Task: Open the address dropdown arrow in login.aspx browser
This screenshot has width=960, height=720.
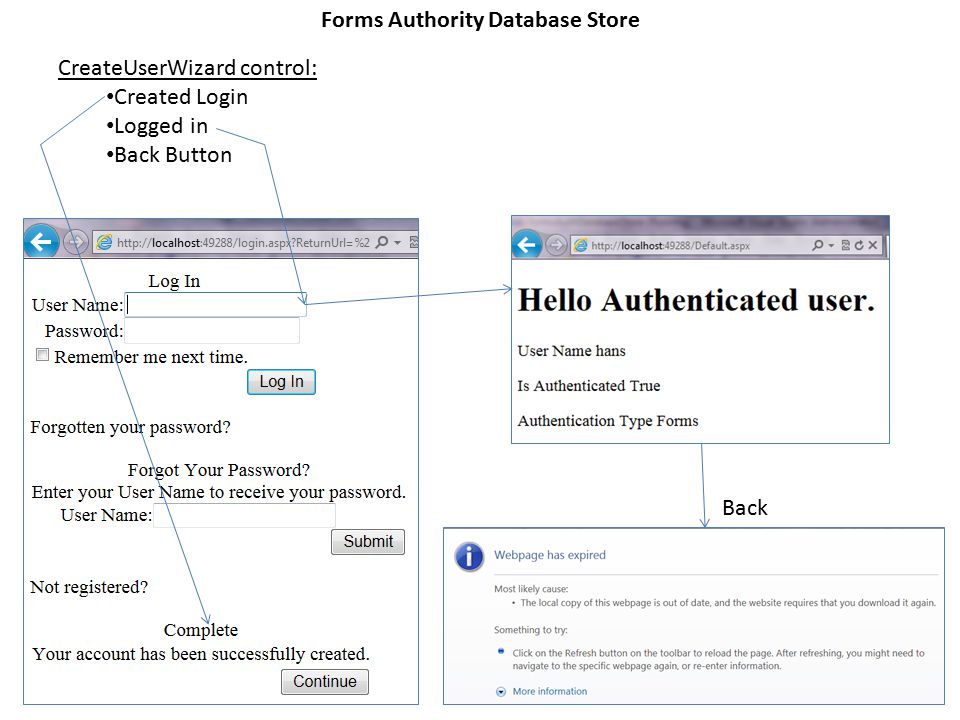Action: tap(397, 243)
